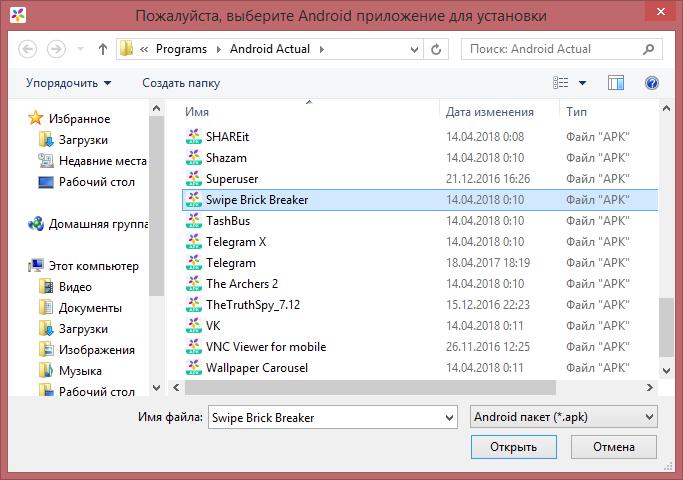Click the back navigation arrow
This screenshot has width=683, height=480.
27,49
